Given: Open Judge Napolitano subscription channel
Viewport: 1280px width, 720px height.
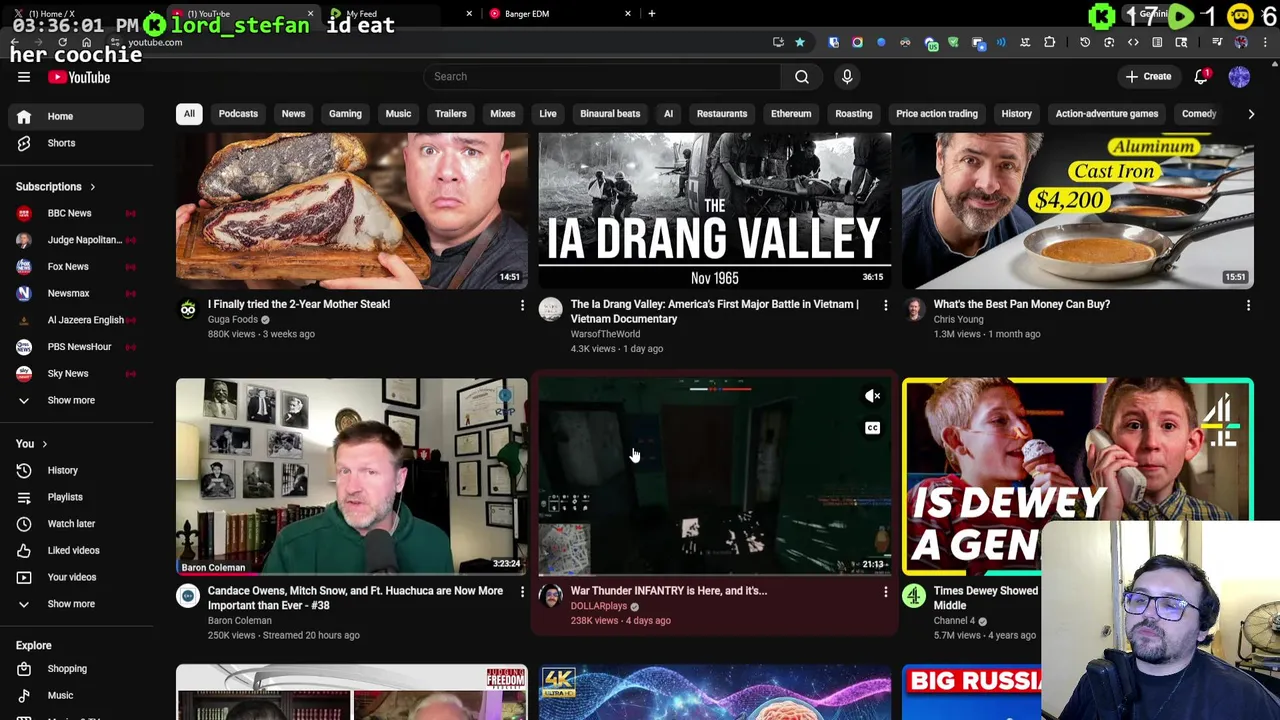Looking at the screenshot, I should click(76, 240).
